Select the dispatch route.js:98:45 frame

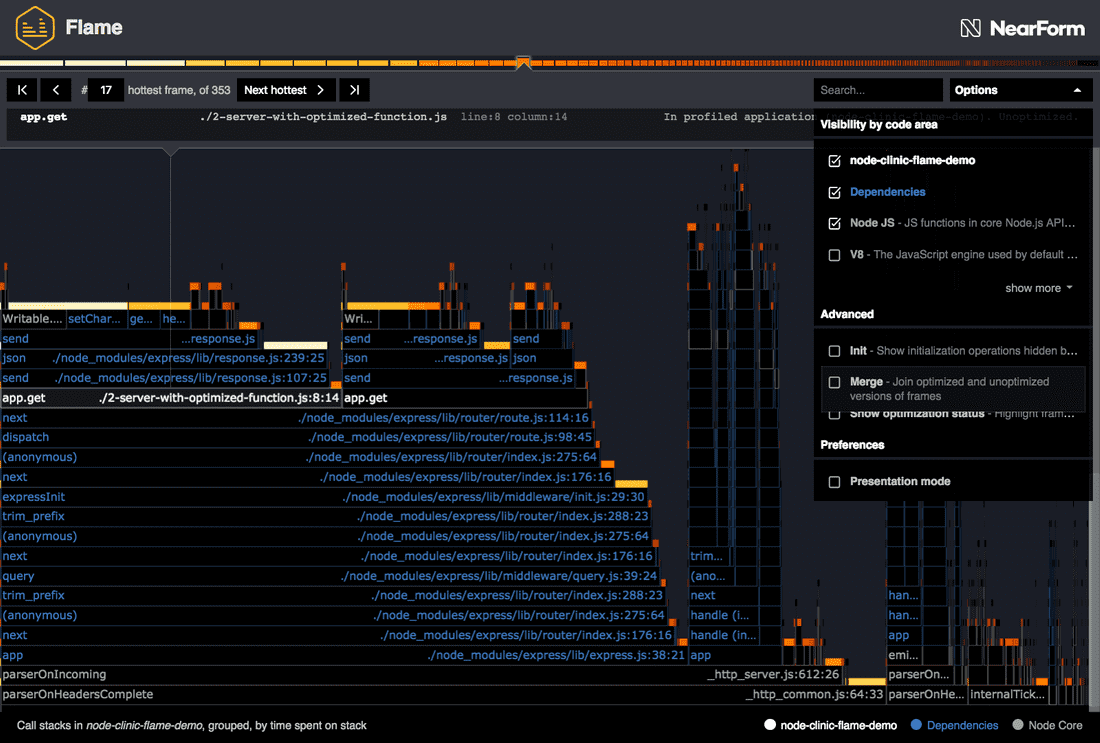[x=297, y=437]
